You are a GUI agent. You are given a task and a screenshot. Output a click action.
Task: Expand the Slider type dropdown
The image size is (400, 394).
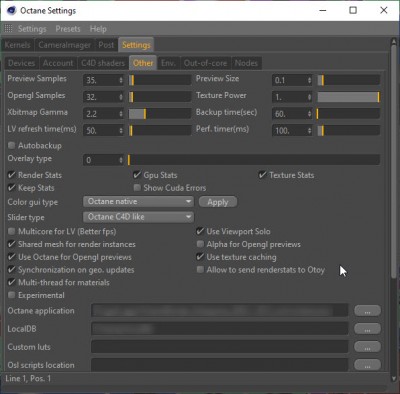pyautogui.click(x=138, y=217)
